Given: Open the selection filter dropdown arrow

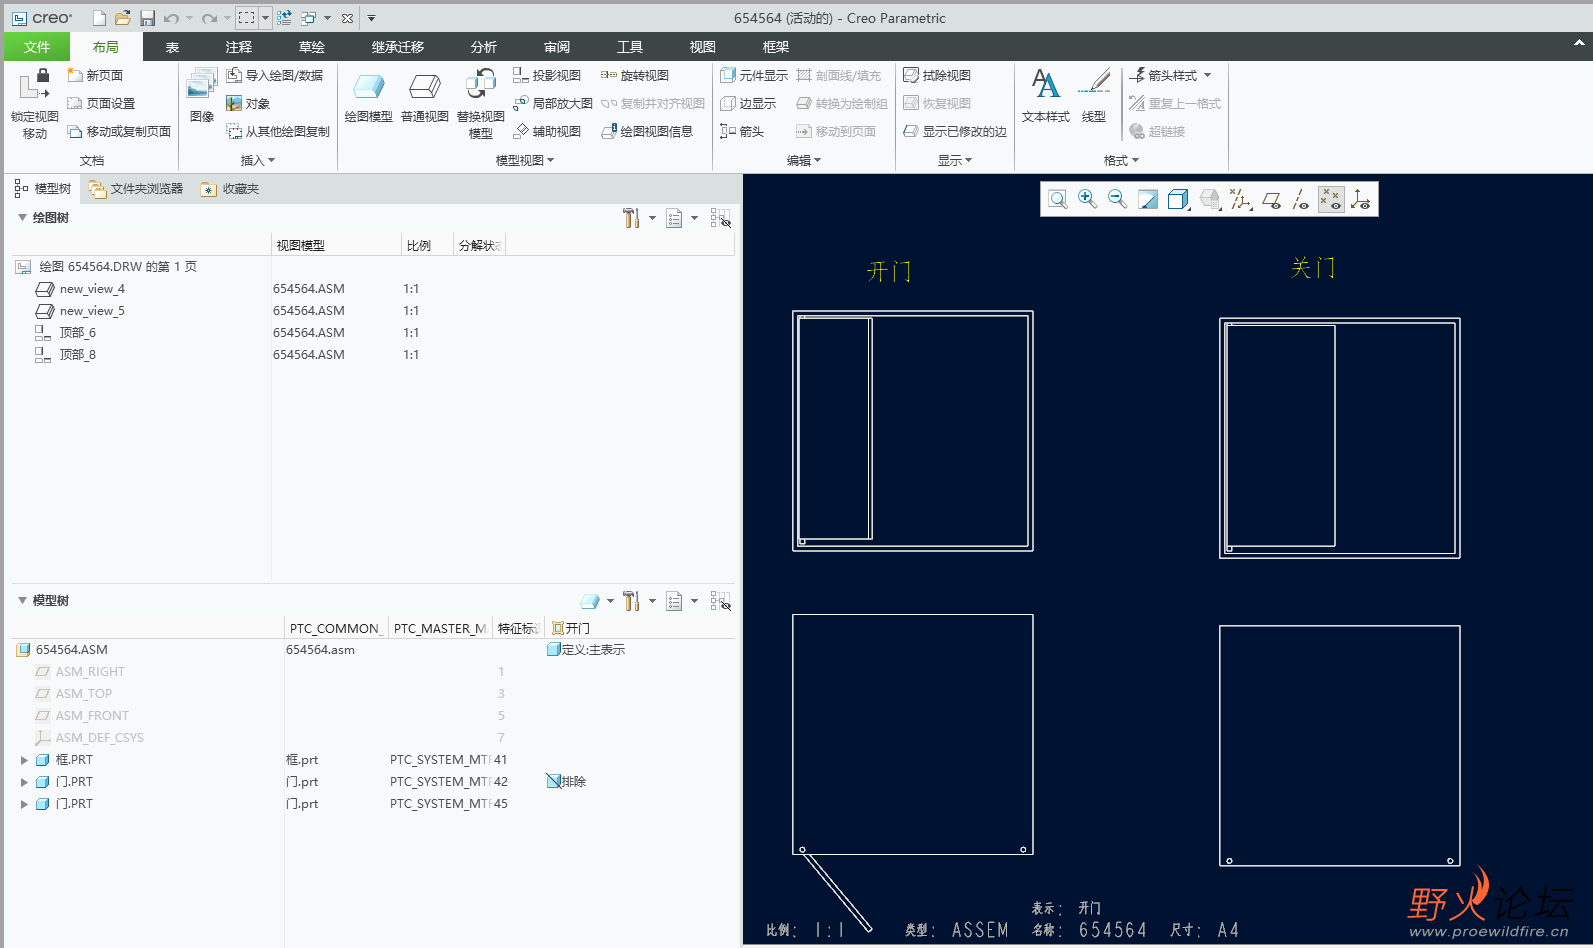Looking at the screenshot, I should click(x=265, y=18).
